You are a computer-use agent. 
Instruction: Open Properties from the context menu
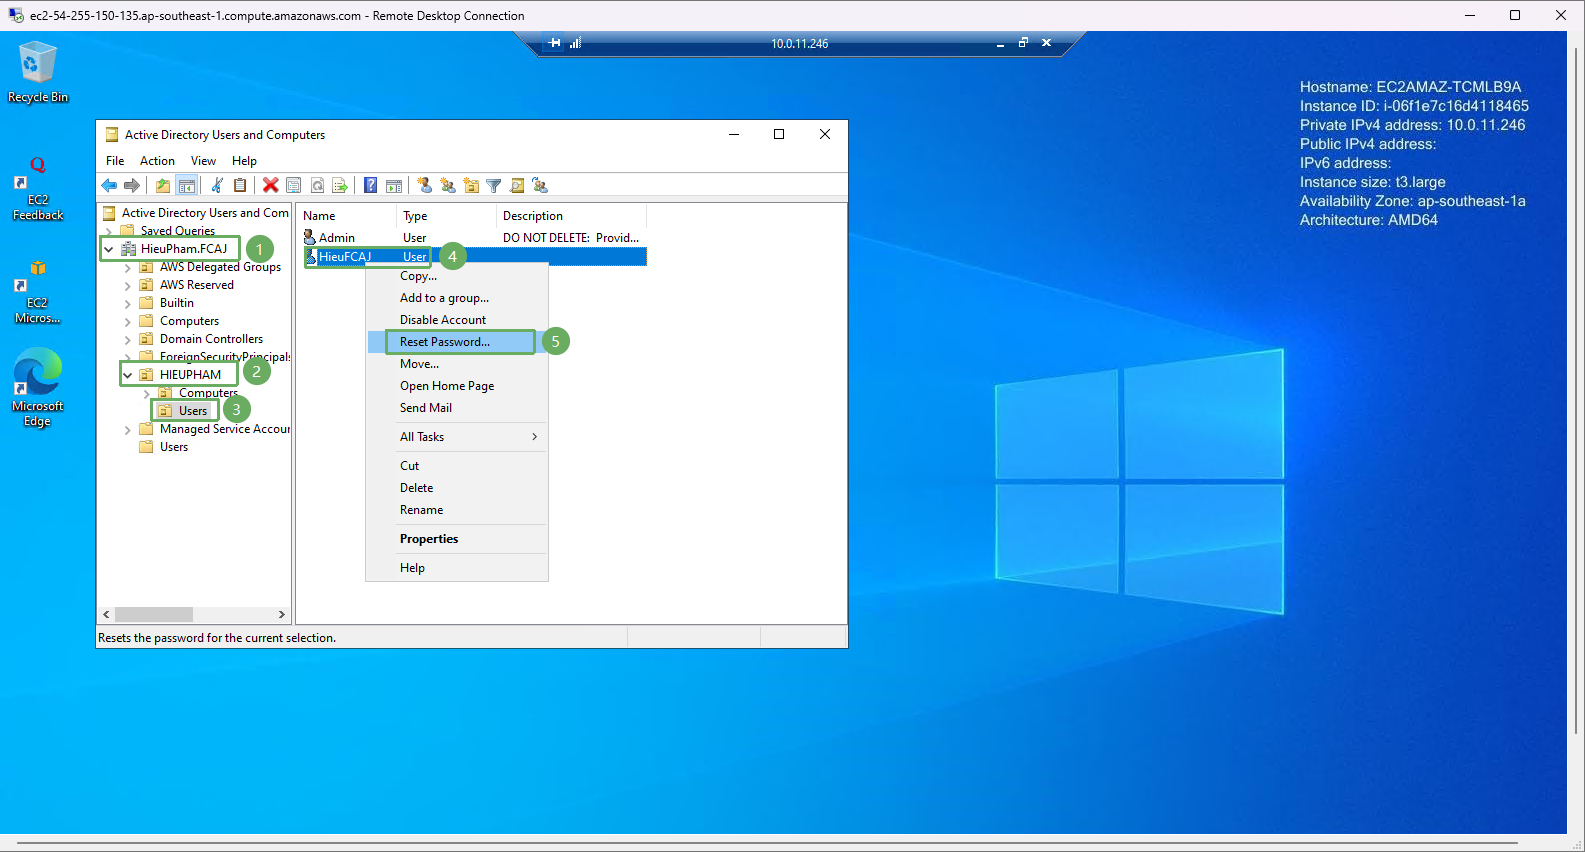pyautogui.click(x=457, y=539)
